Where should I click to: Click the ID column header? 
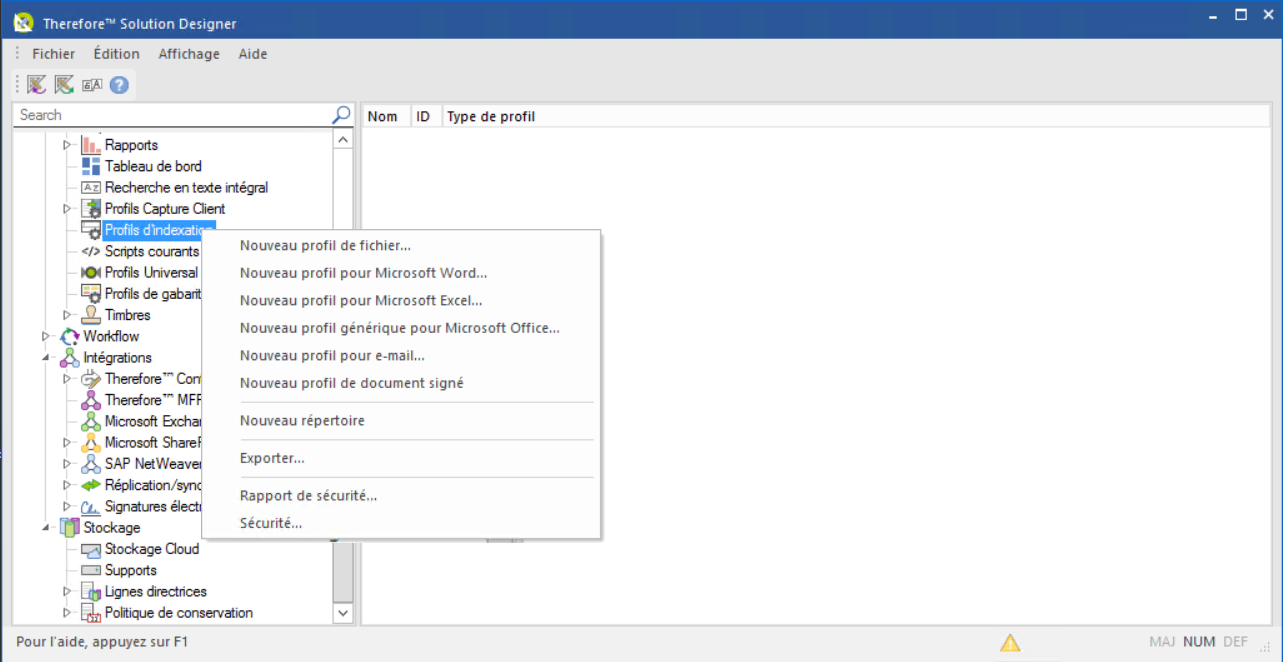click(424, 117)
